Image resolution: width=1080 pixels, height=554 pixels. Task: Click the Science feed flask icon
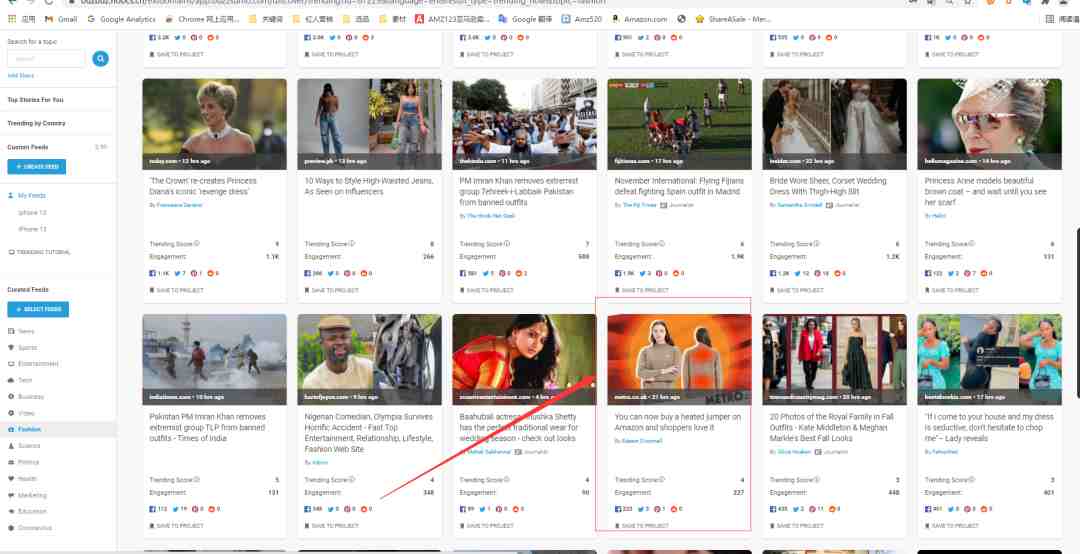pyautogui.click(x=11, y=446)
